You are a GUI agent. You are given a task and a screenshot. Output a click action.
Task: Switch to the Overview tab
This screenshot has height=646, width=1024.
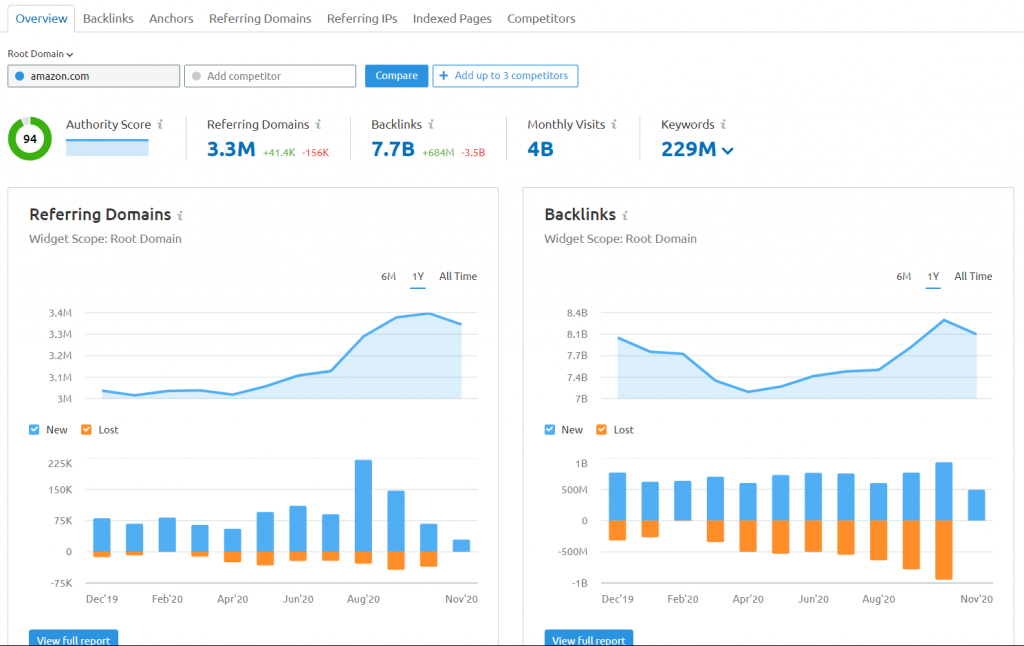pyautogui.click(x=41, y=18)
